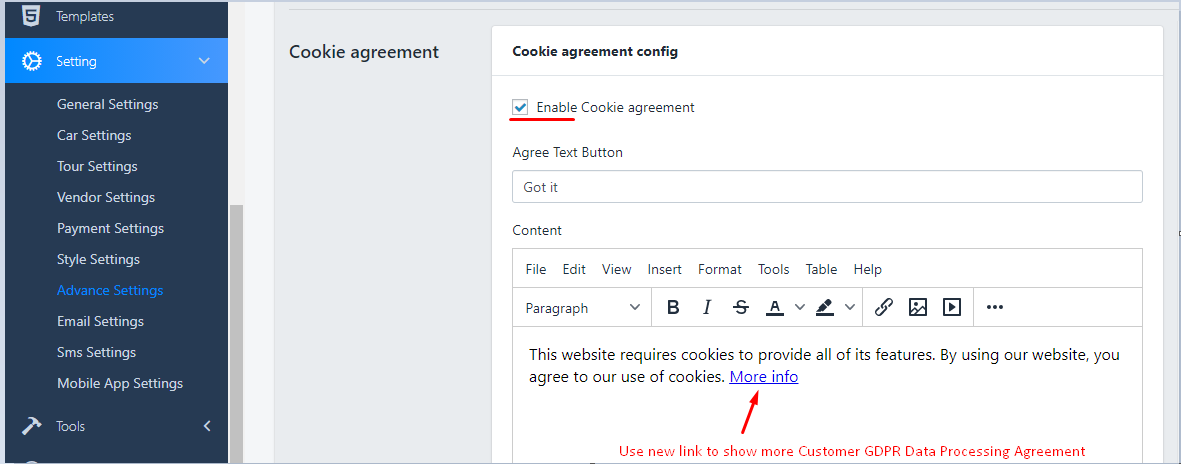Viewport: 1181px width, 464px height.
Task: Apply the text color swatch button
Action: tap(775, 308)
